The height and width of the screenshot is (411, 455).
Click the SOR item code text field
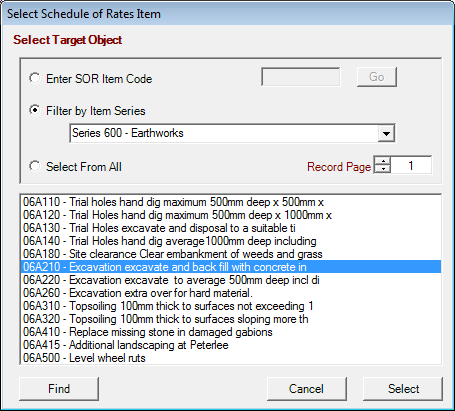pyautogui.click(x=301, y=77)
